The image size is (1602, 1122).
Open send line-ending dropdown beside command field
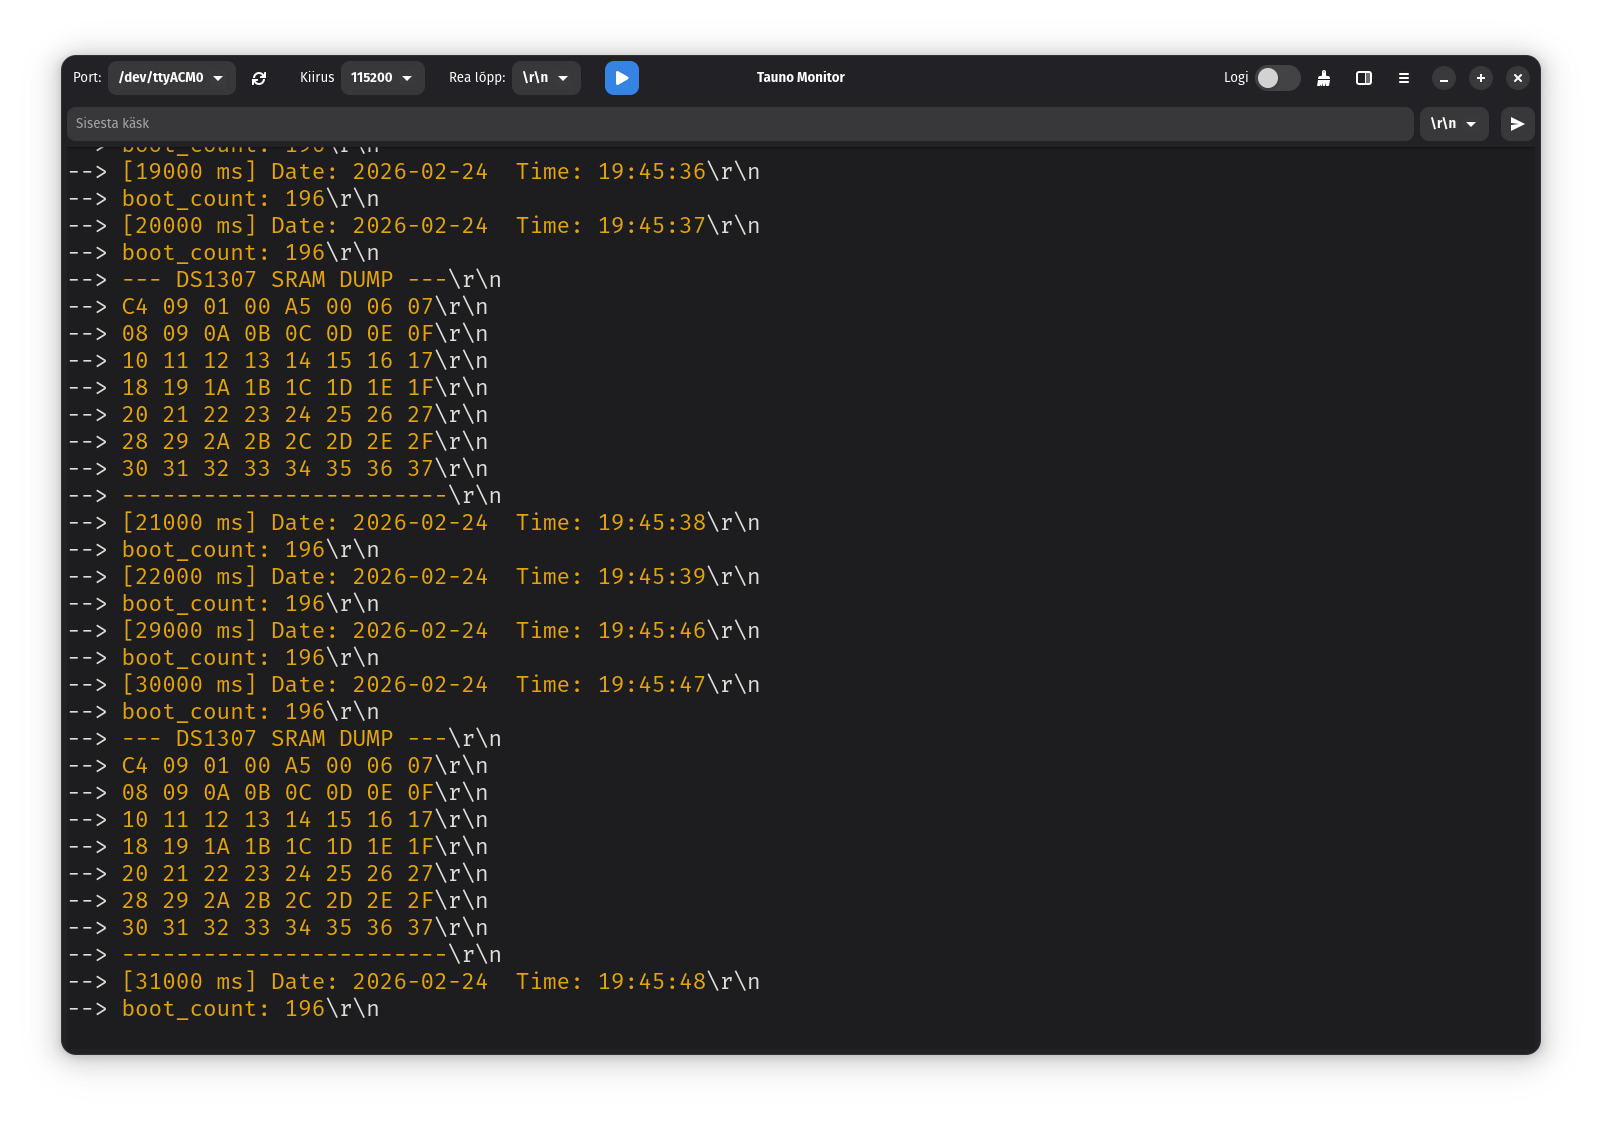[1453, 124]
